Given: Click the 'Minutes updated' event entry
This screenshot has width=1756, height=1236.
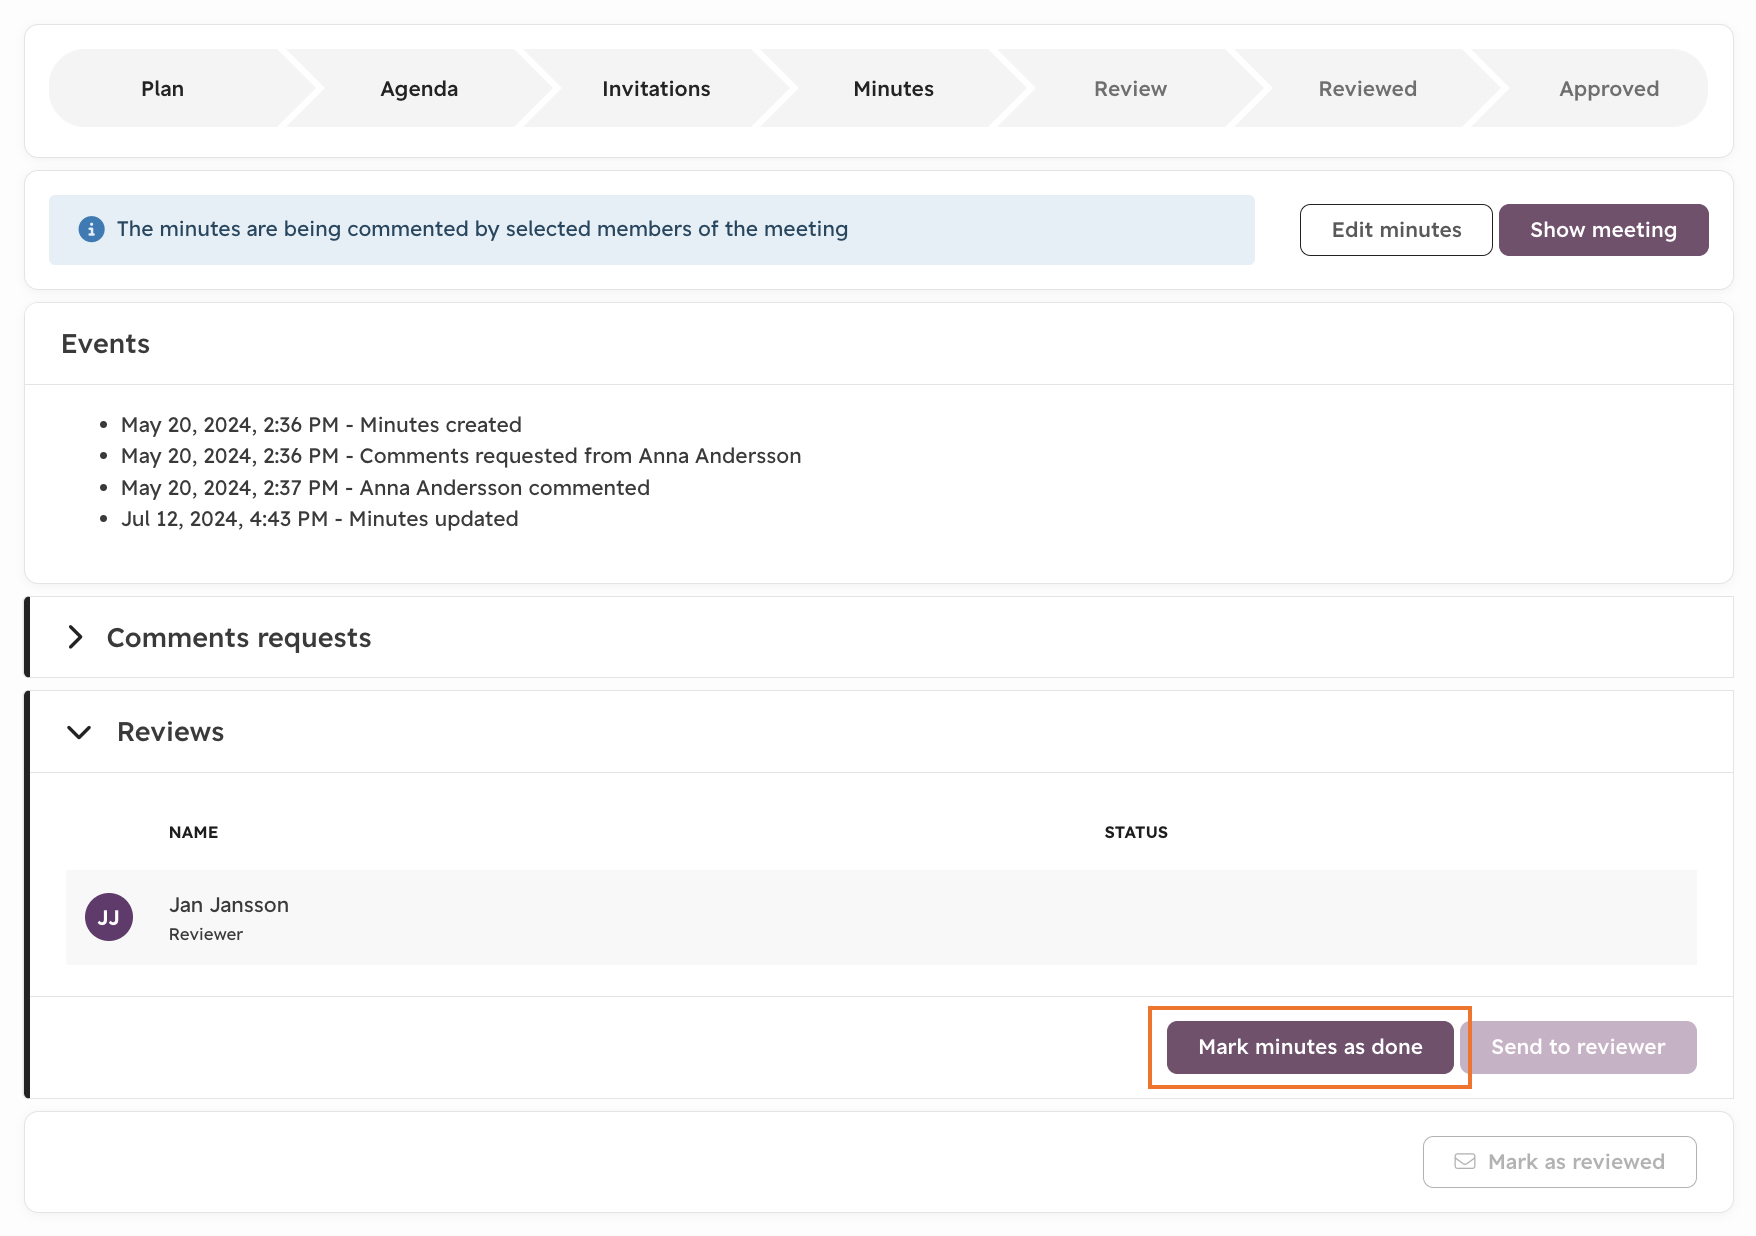Looking at the screenshot, I should 319,519.
